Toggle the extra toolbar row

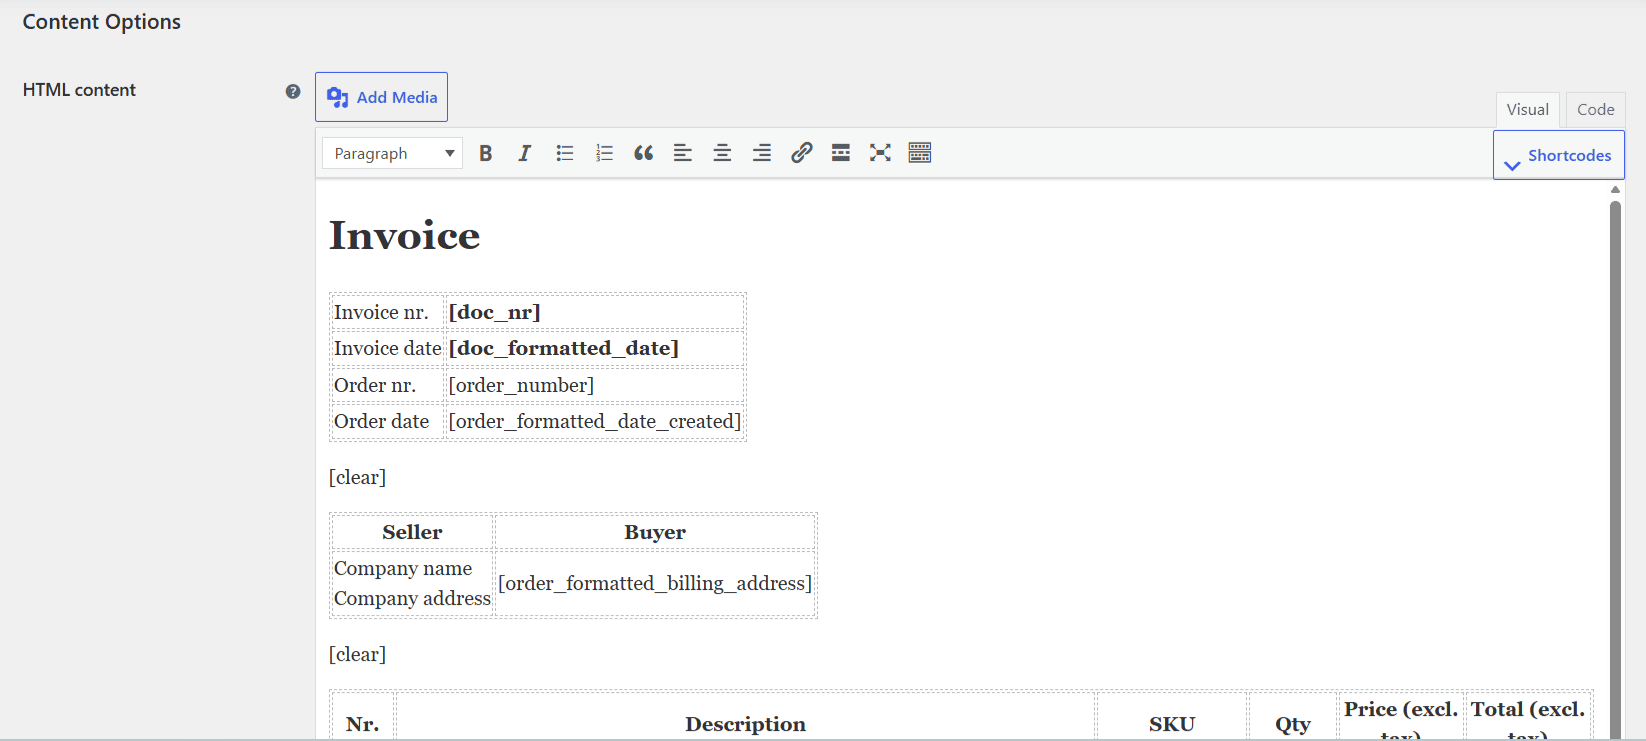(920, 153)
